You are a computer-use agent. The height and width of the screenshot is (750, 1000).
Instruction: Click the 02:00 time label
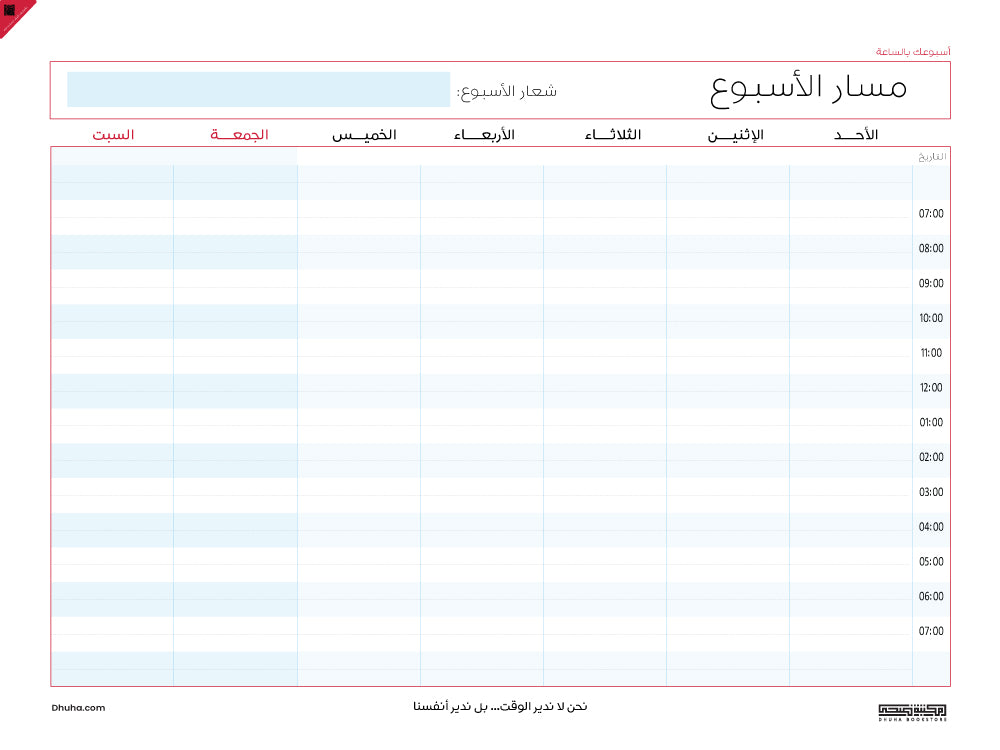[x=931, y=457]
